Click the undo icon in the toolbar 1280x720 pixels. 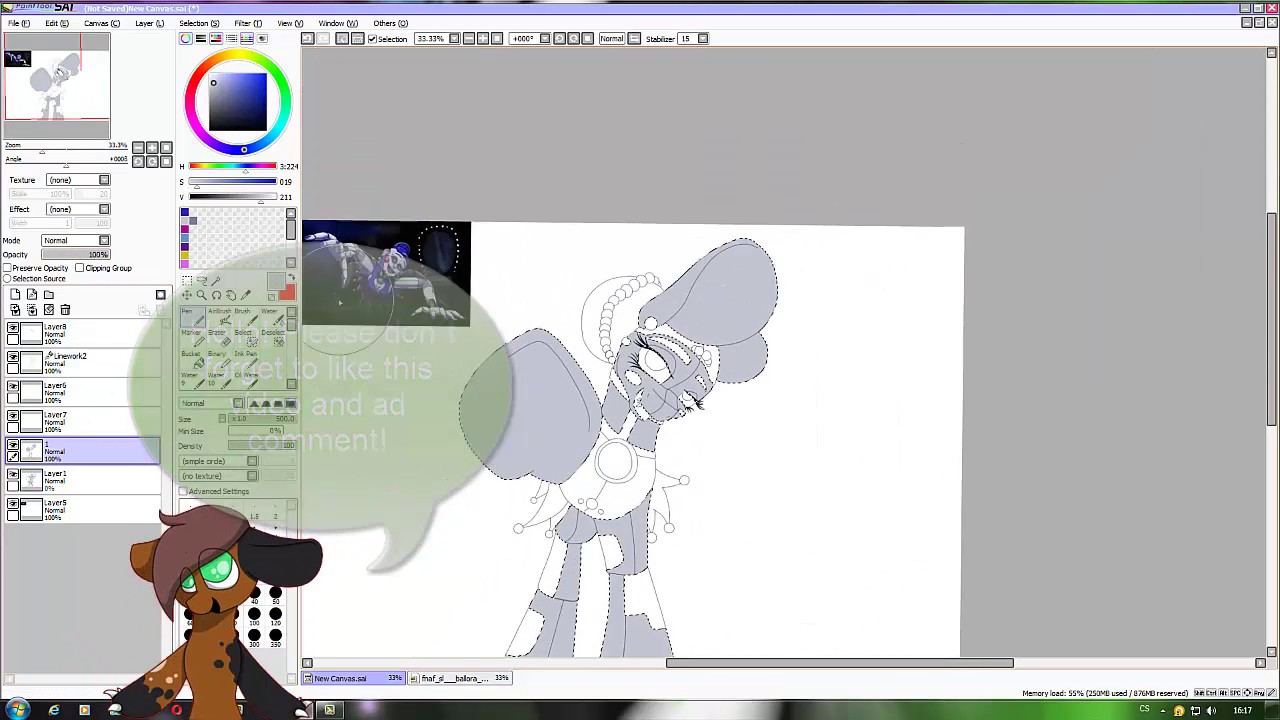click(x=308, y=38)
